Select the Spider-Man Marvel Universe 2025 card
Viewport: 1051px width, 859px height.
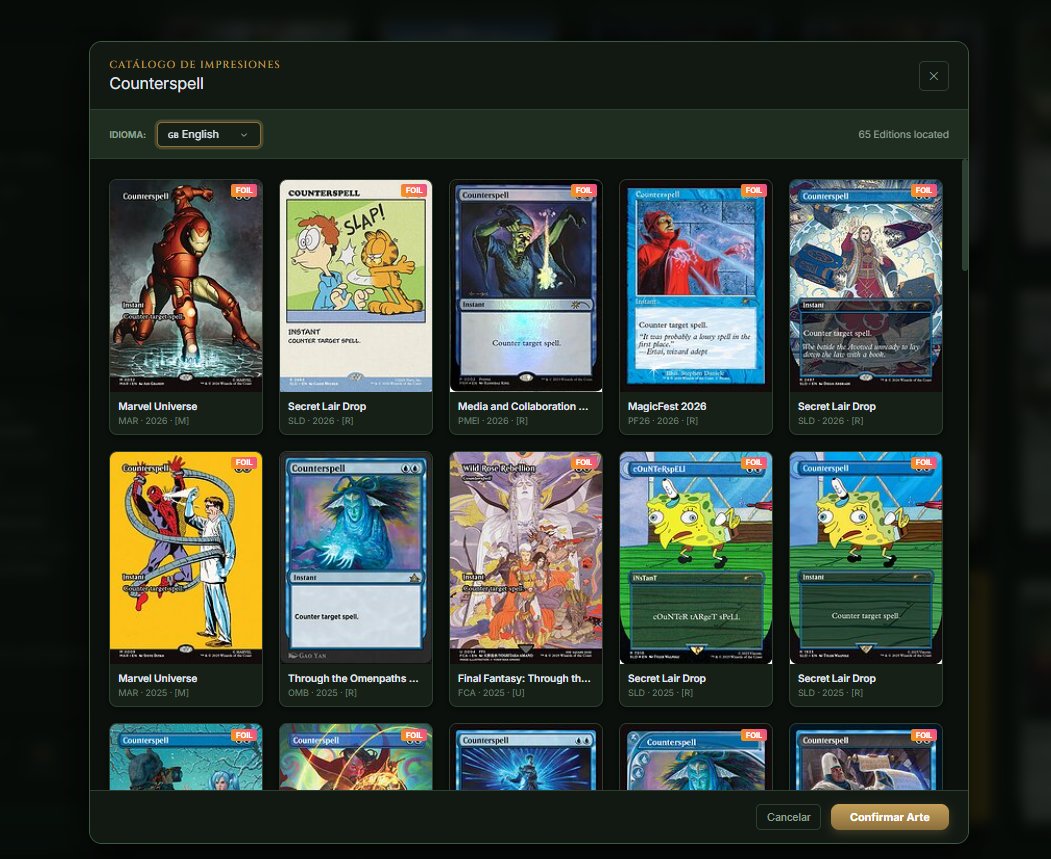tap(186, 579)
